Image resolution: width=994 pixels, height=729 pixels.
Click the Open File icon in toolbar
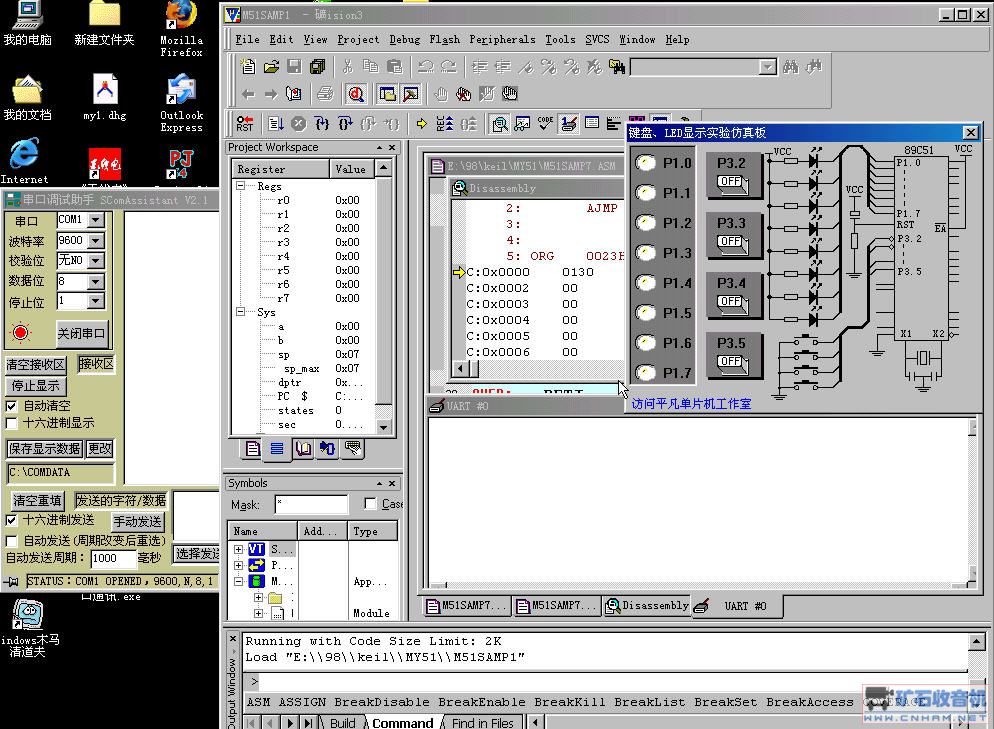click(271, 67)
